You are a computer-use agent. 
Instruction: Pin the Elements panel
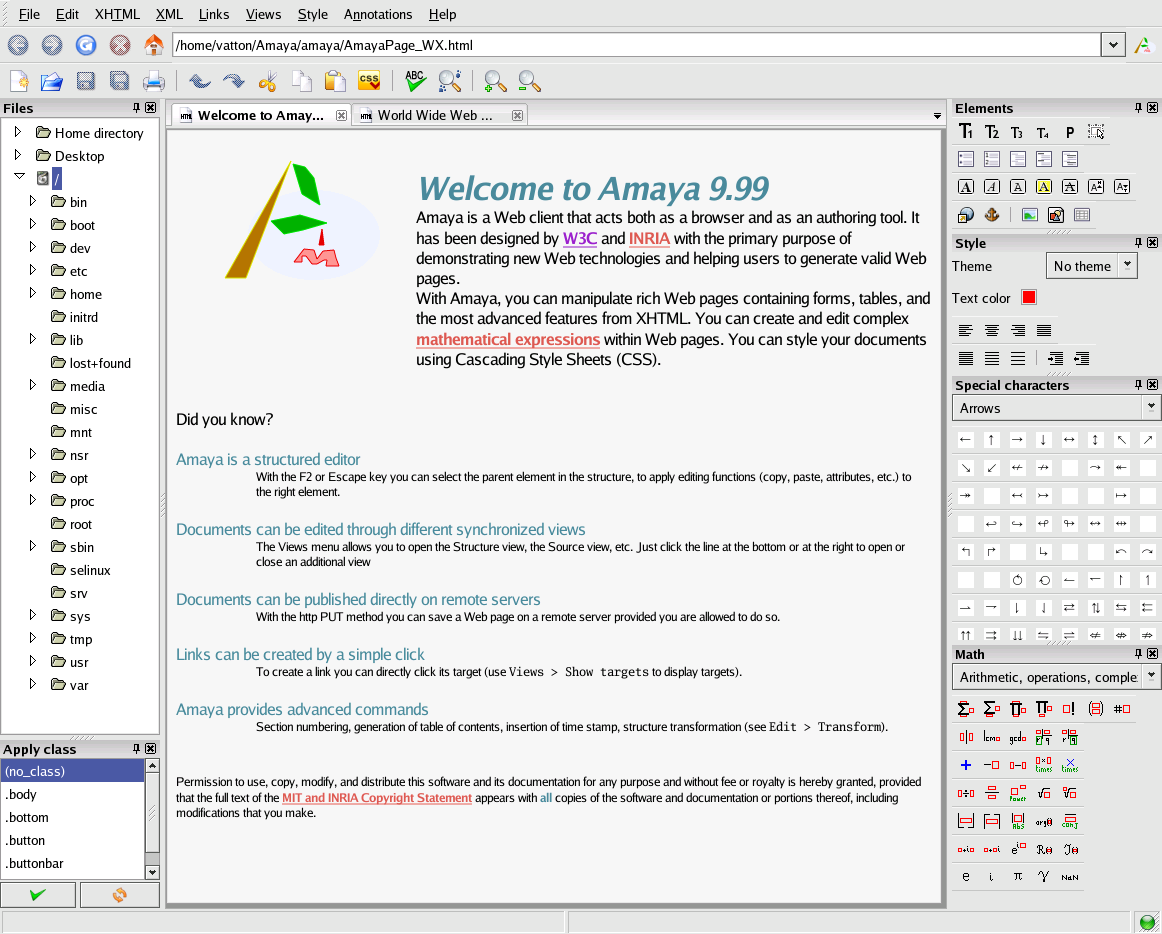1138,107
